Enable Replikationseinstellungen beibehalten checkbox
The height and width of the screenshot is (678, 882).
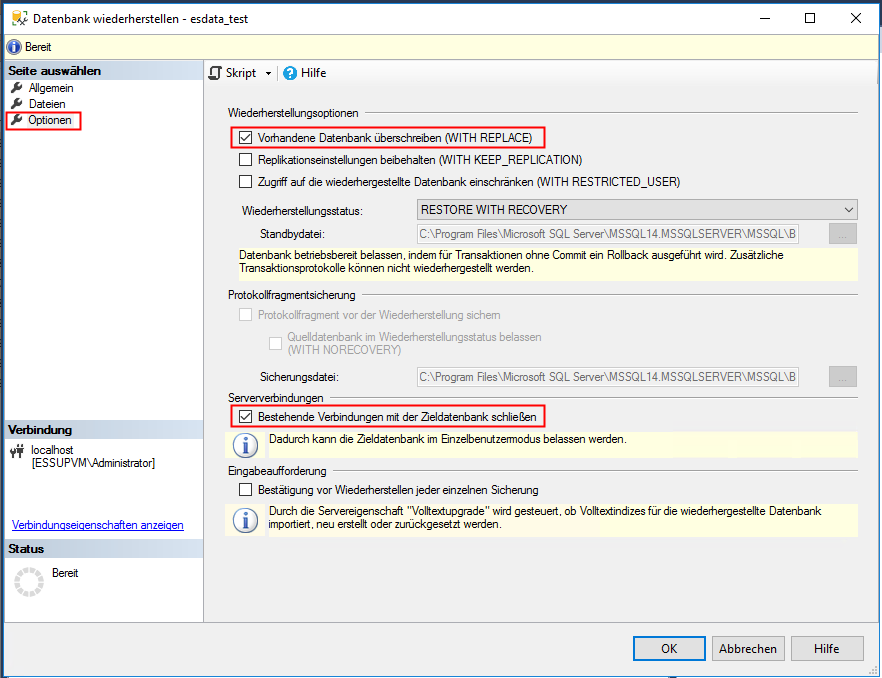246,159
